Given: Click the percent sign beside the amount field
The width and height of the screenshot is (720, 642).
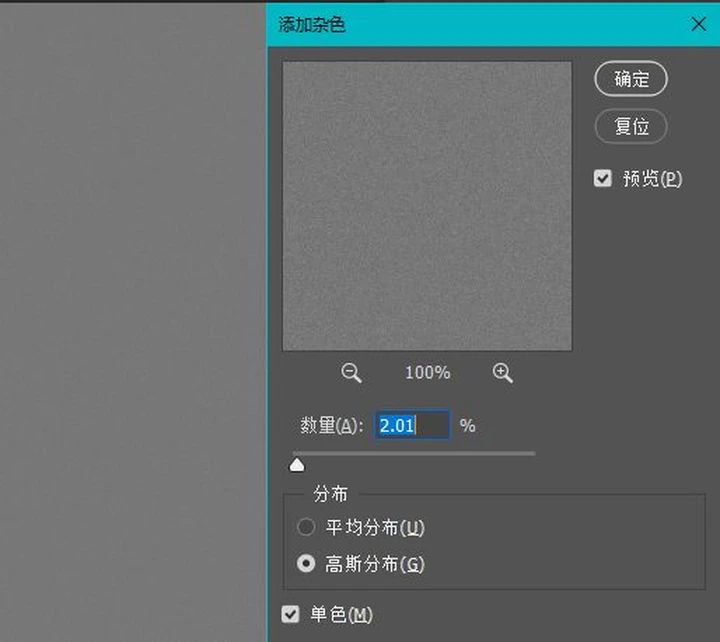Looking at the screenshot, I should point(467,426).
